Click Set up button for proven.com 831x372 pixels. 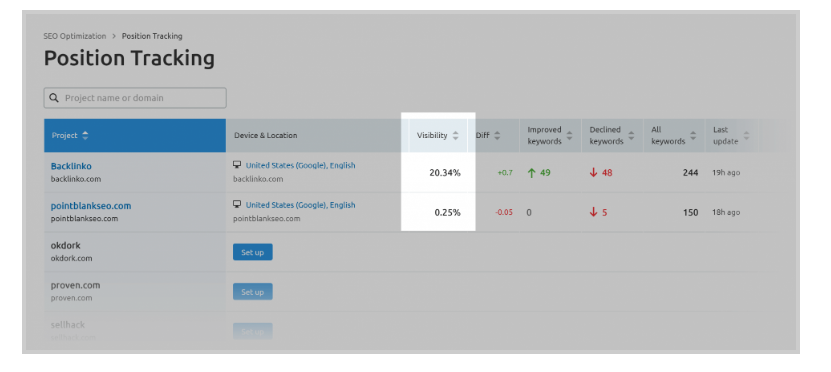tap(253, 292)
